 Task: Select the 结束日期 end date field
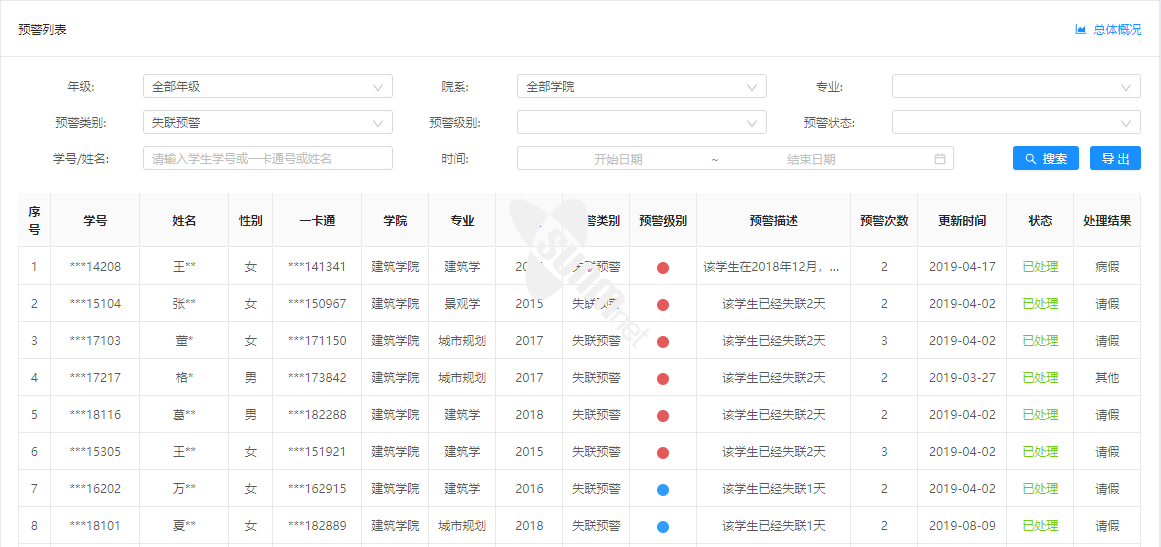810,159
